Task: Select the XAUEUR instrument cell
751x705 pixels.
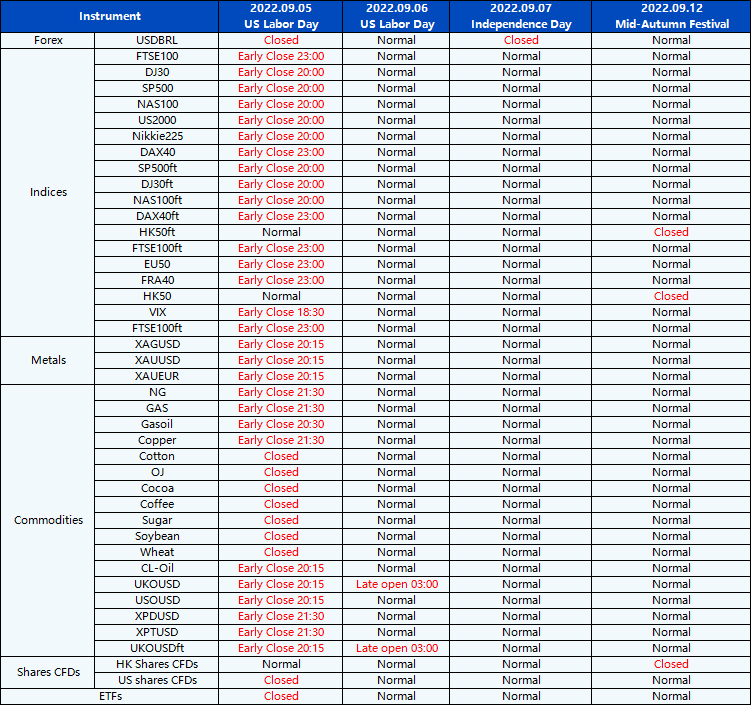Action: 157,376
